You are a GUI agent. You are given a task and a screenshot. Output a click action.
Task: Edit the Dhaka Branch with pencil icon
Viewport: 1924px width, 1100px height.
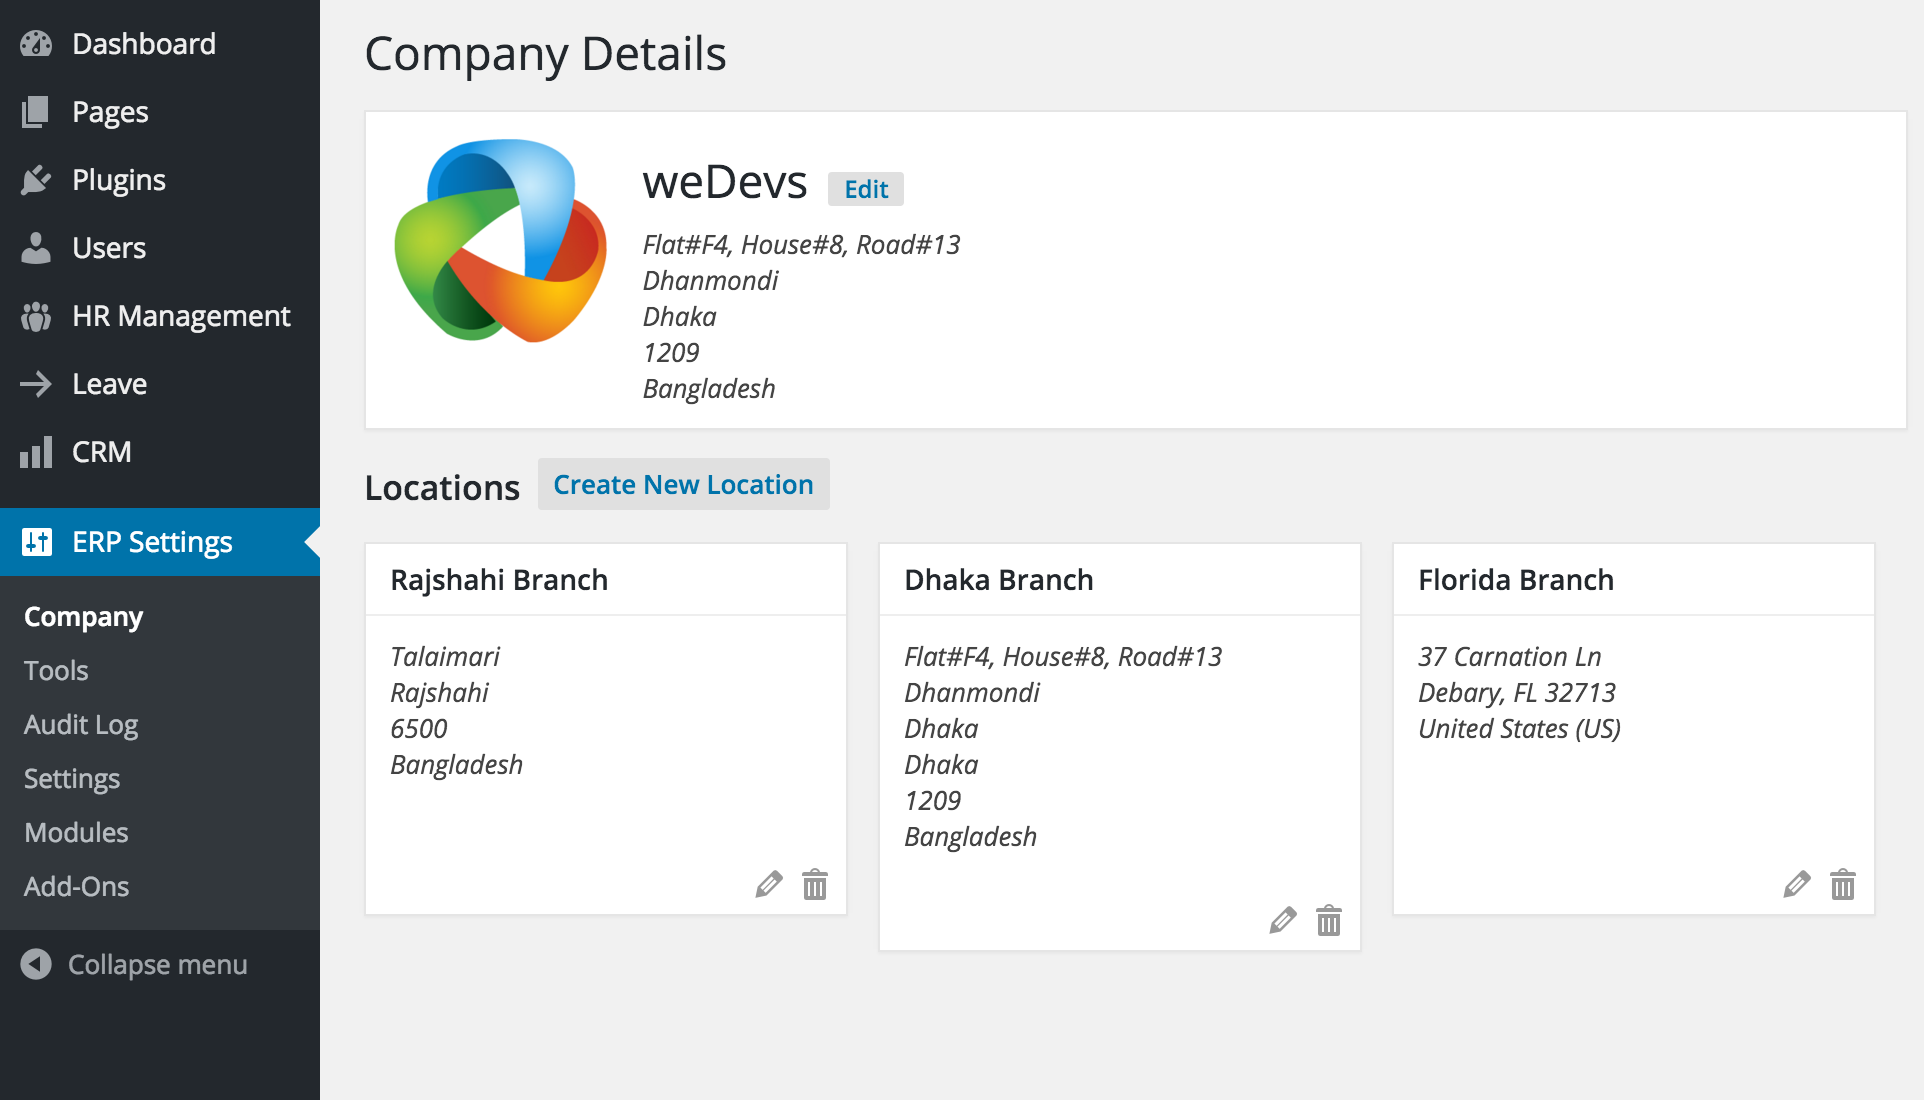[1283, 920]
